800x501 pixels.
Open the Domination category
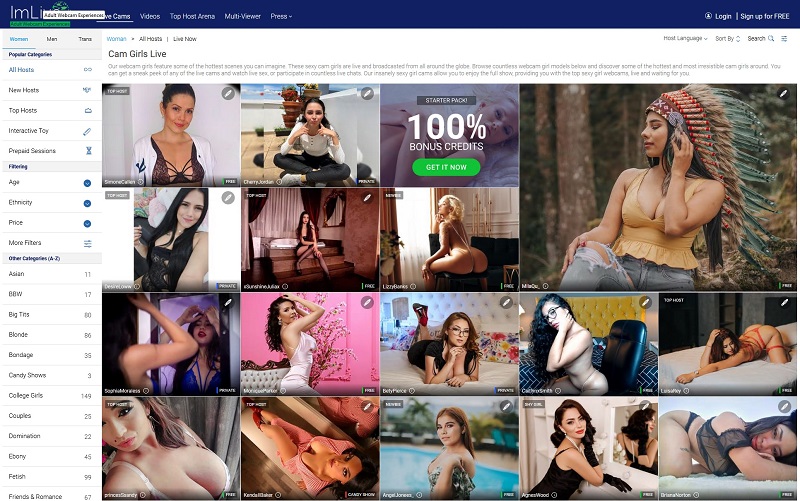(52, 436)
